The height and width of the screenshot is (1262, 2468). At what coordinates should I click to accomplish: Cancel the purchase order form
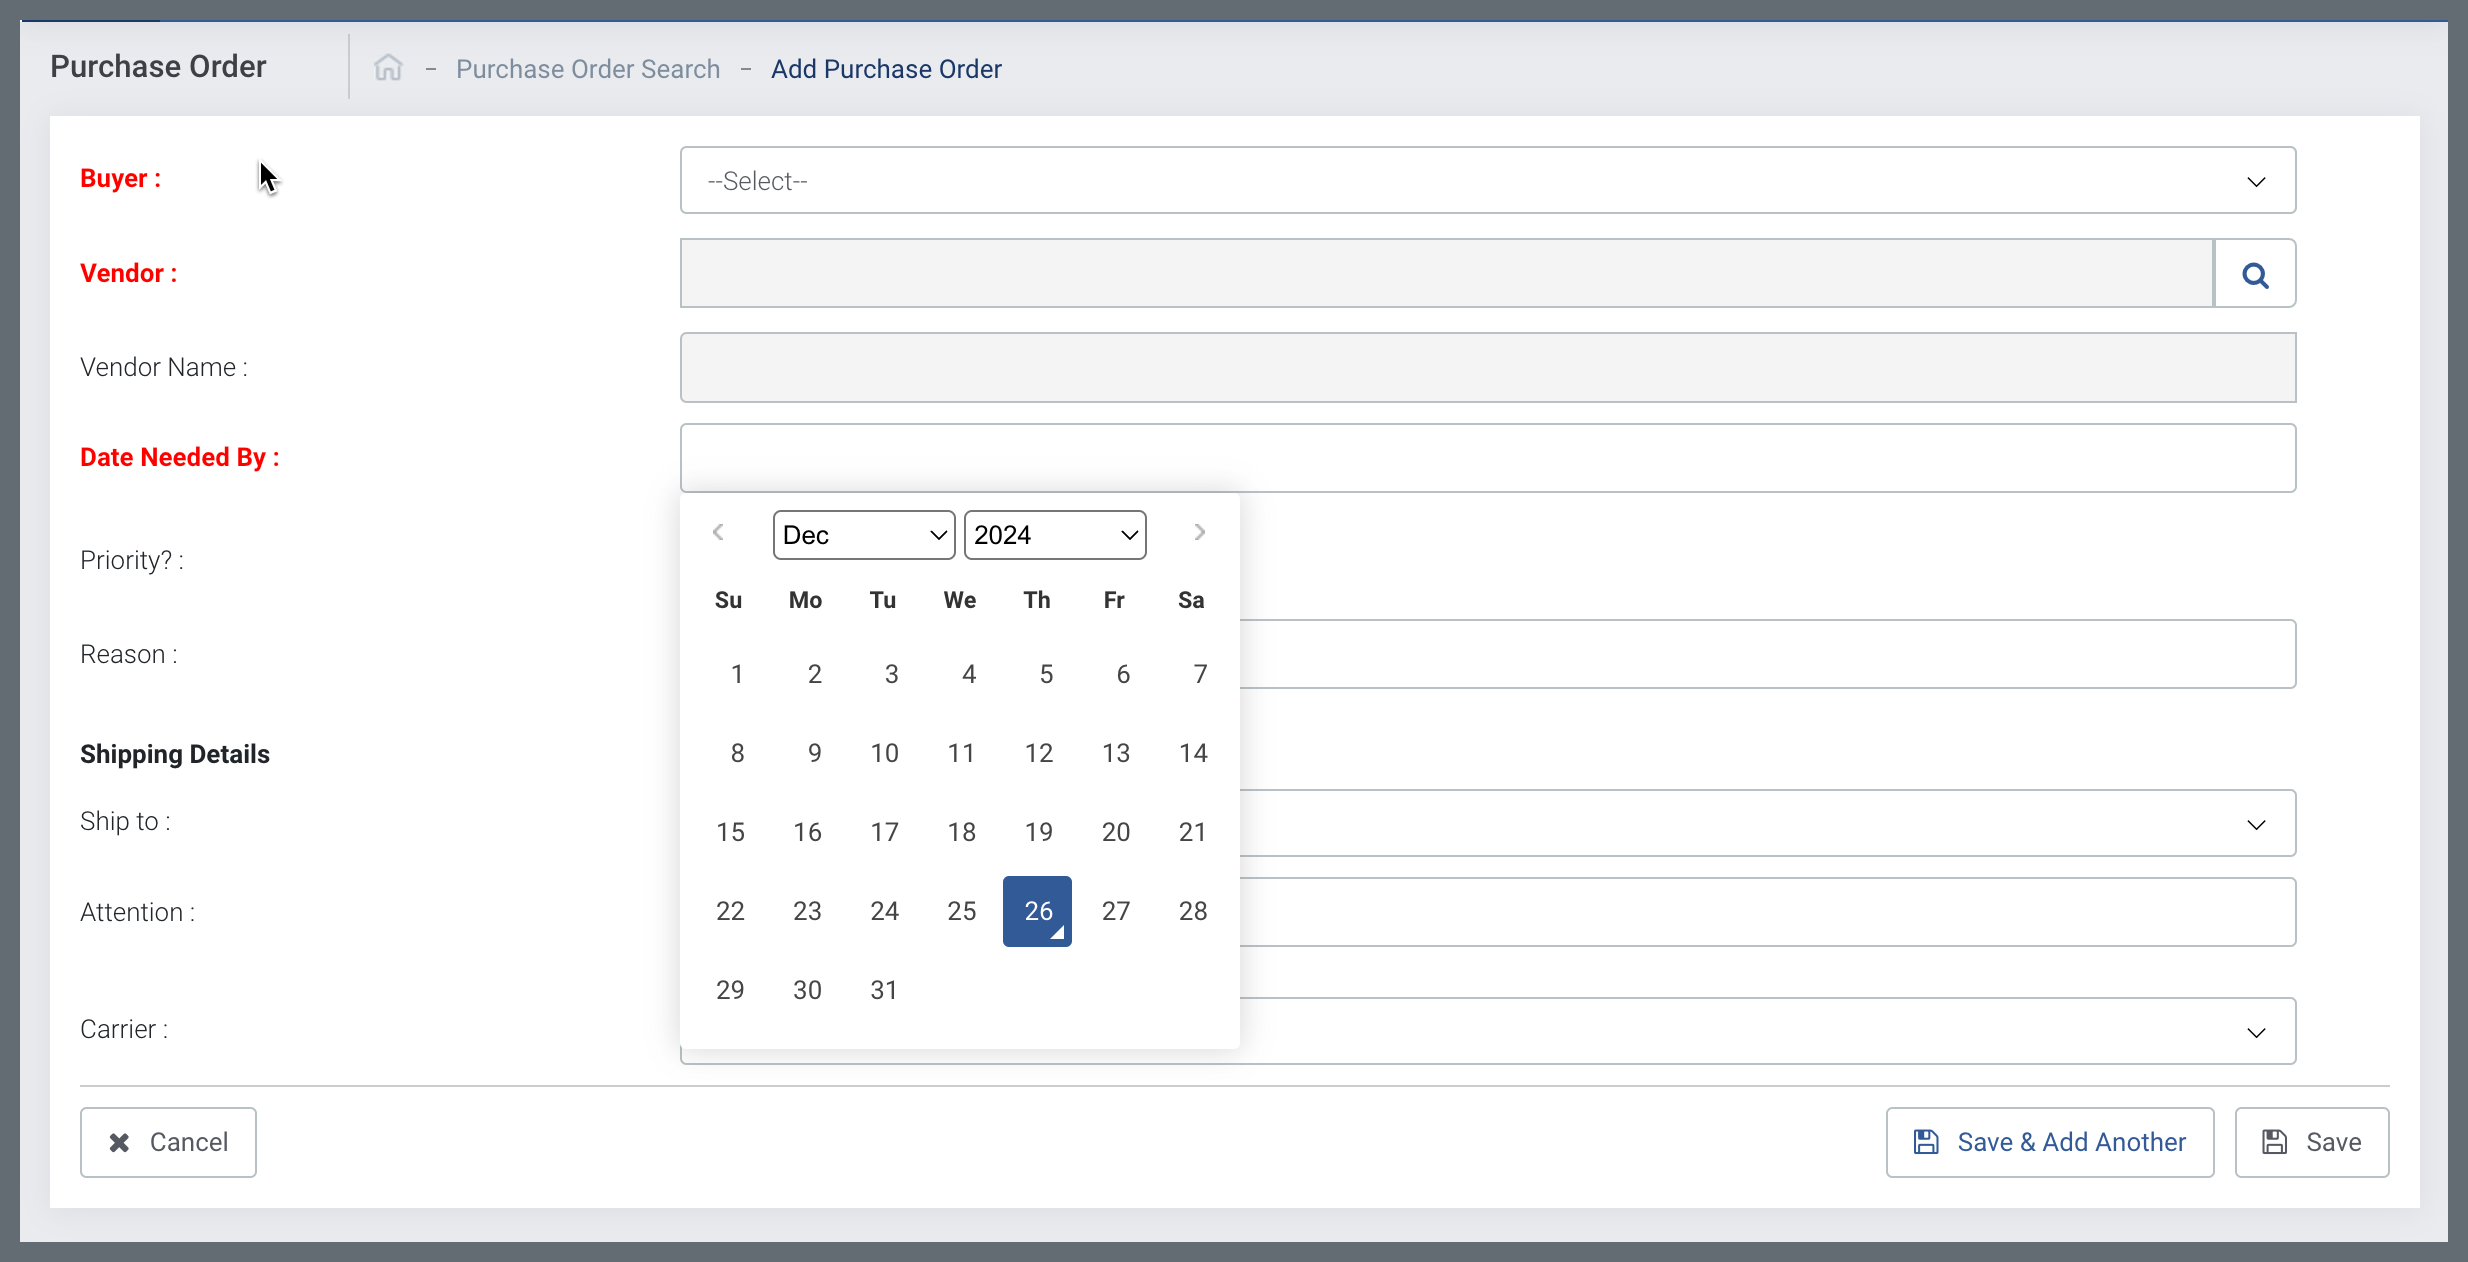[168, 1142]
